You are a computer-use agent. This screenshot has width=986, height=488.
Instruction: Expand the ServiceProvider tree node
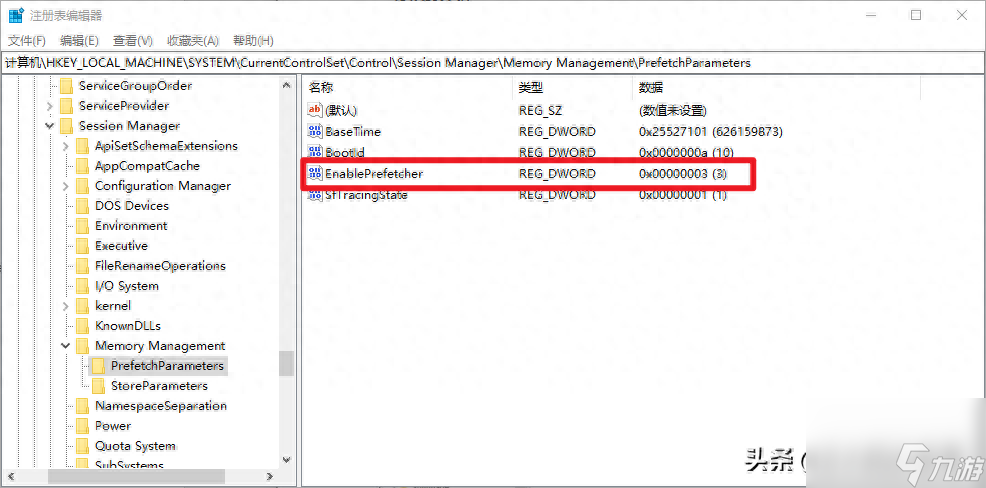pos(50,106)
